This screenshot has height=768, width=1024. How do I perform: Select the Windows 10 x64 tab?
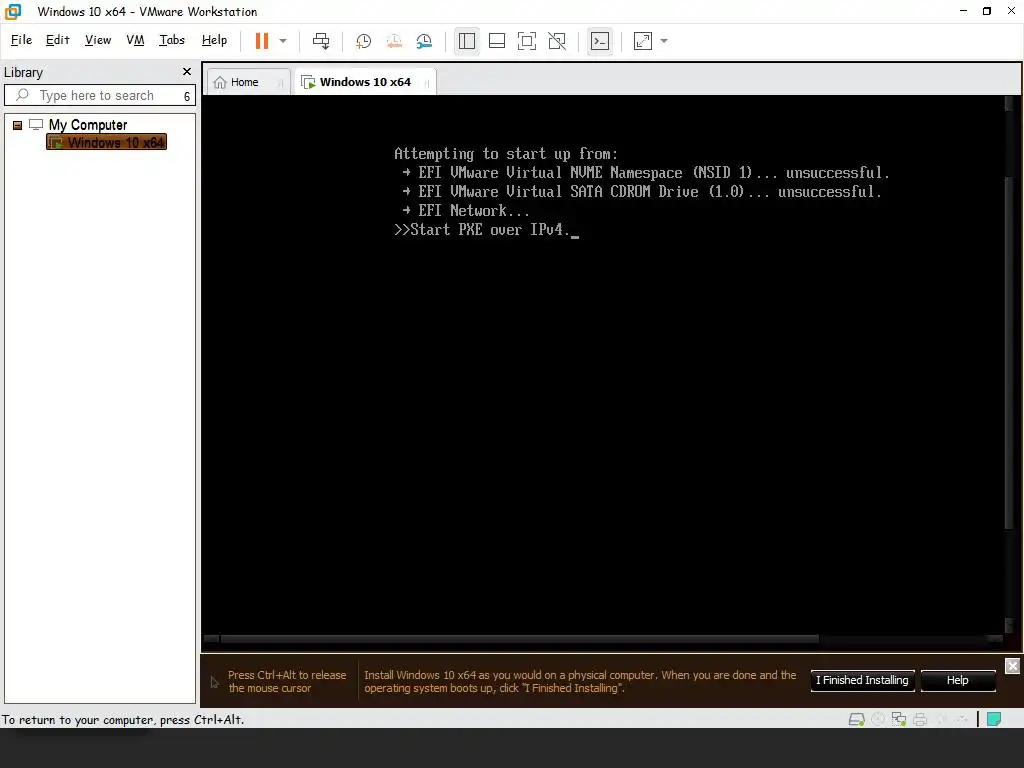pyautogui.click(x=365, y=82)
